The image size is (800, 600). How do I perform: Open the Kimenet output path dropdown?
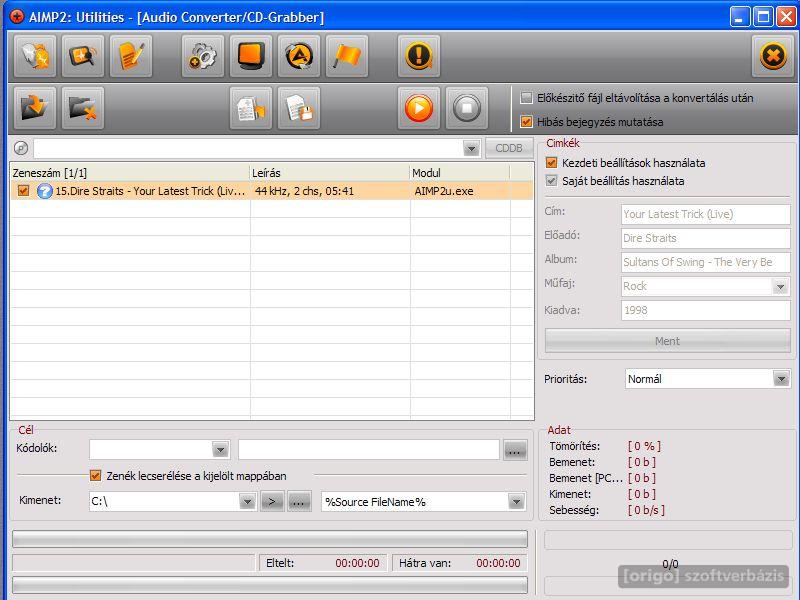247,502
